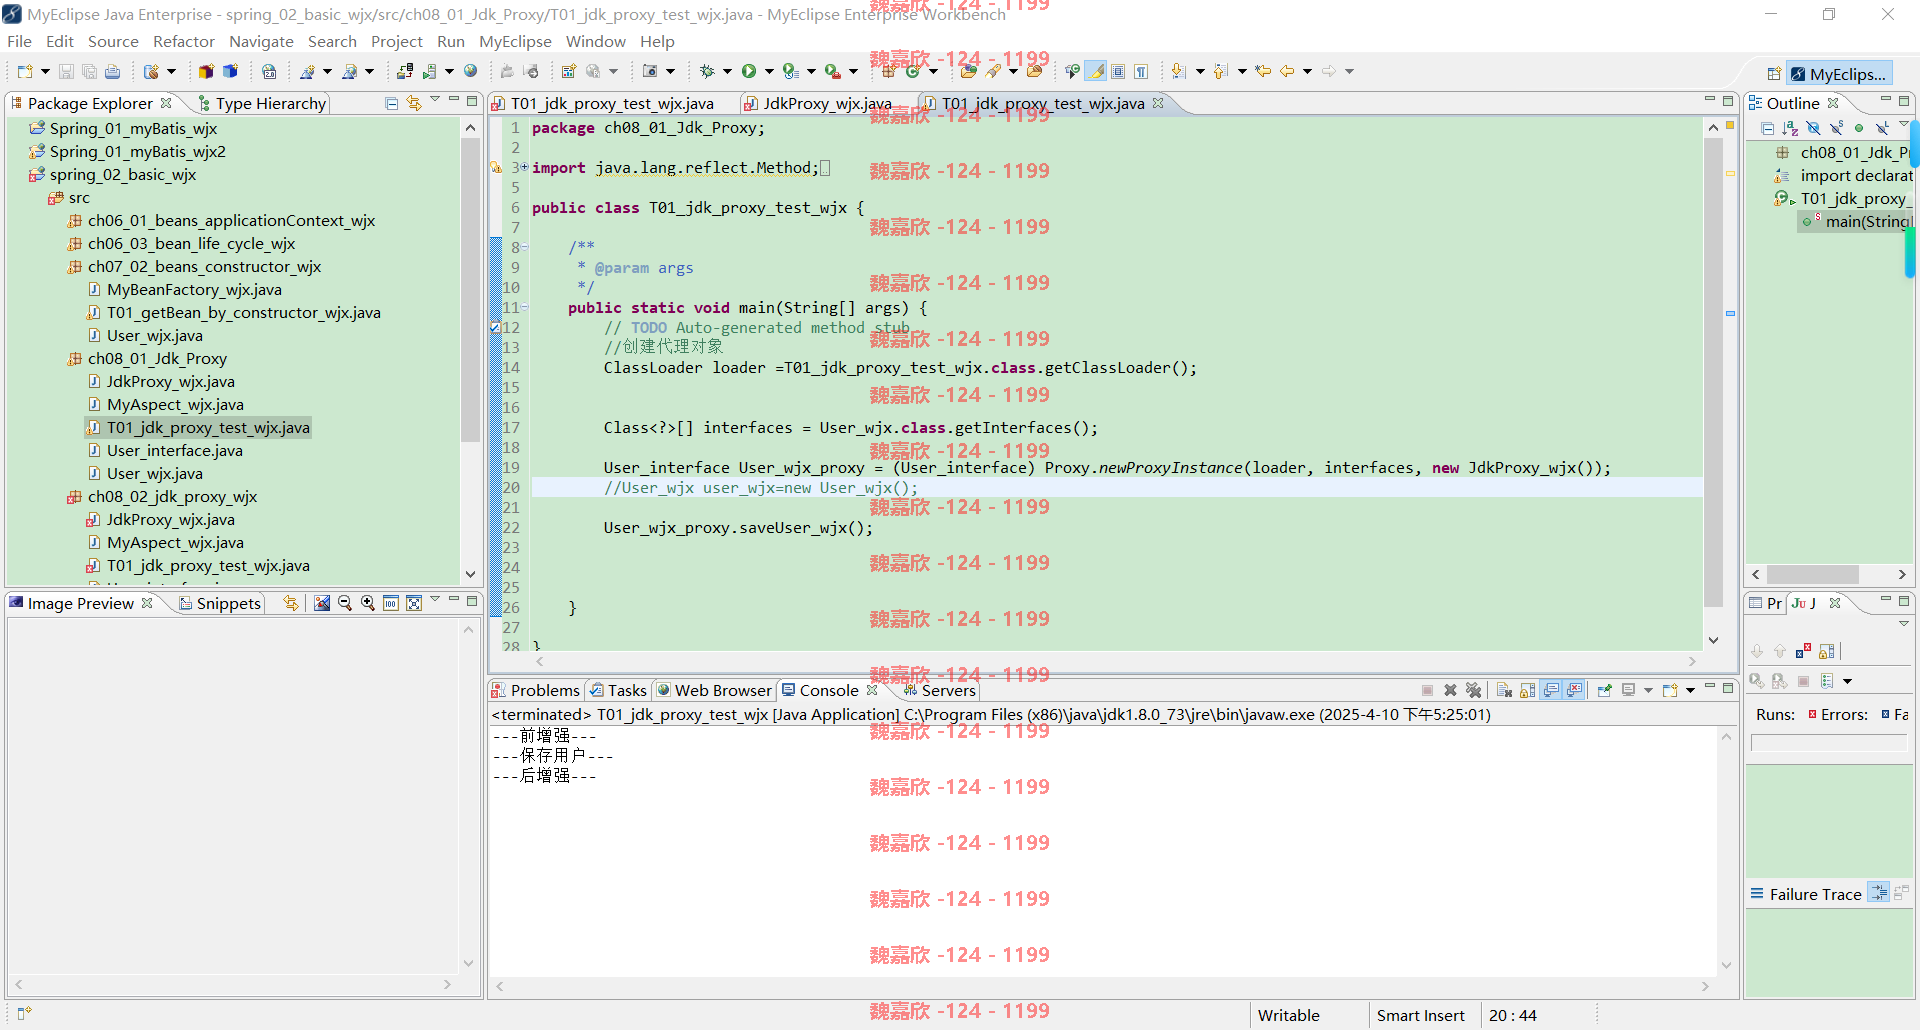Screen dimensions: 1920x1030
Task: Click editor vertical scrollbar thumb
Action: coord(1713,372)
